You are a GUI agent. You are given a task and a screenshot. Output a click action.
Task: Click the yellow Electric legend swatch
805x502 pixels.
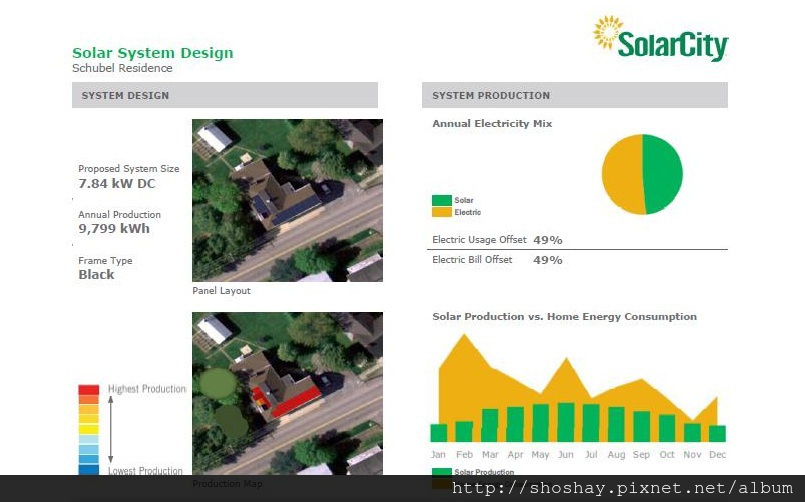(442, 211)
